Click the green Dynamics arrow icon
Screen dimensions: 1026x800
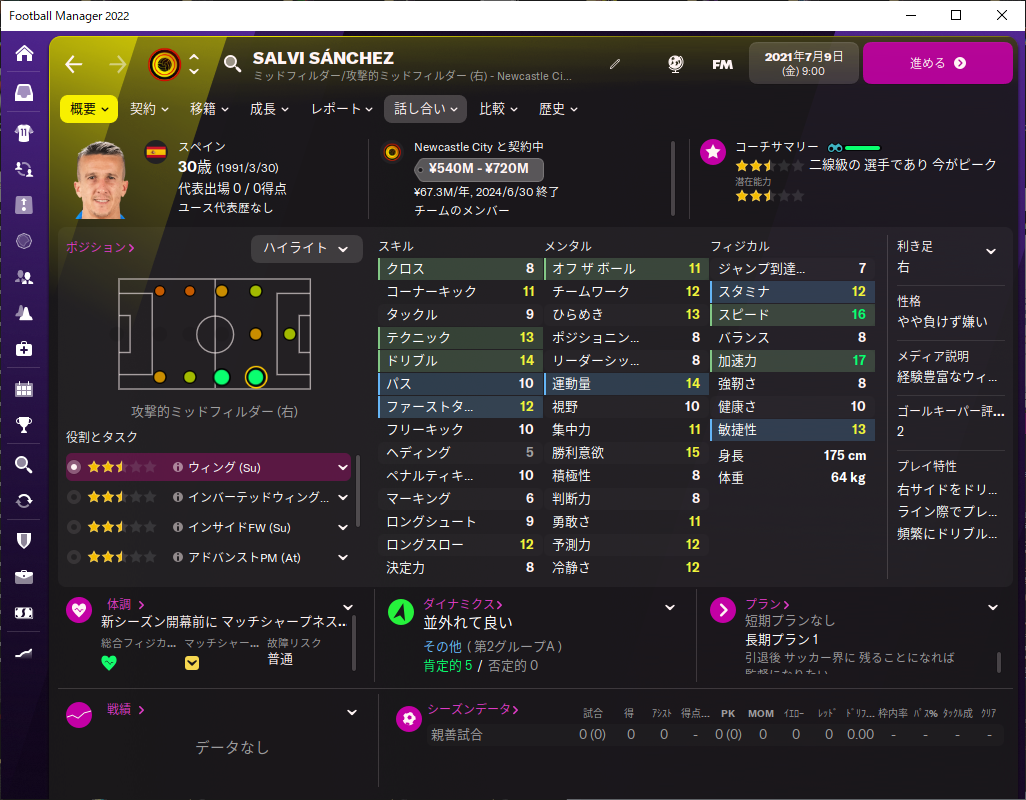(401, 612)
